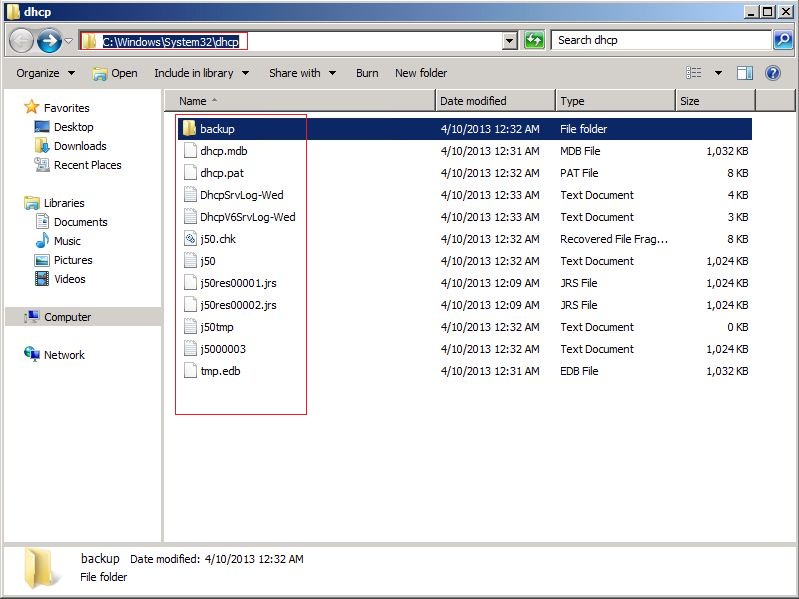Click the Back navigation arrow button
The image size is (799, 599).
(x=22, y=41)
